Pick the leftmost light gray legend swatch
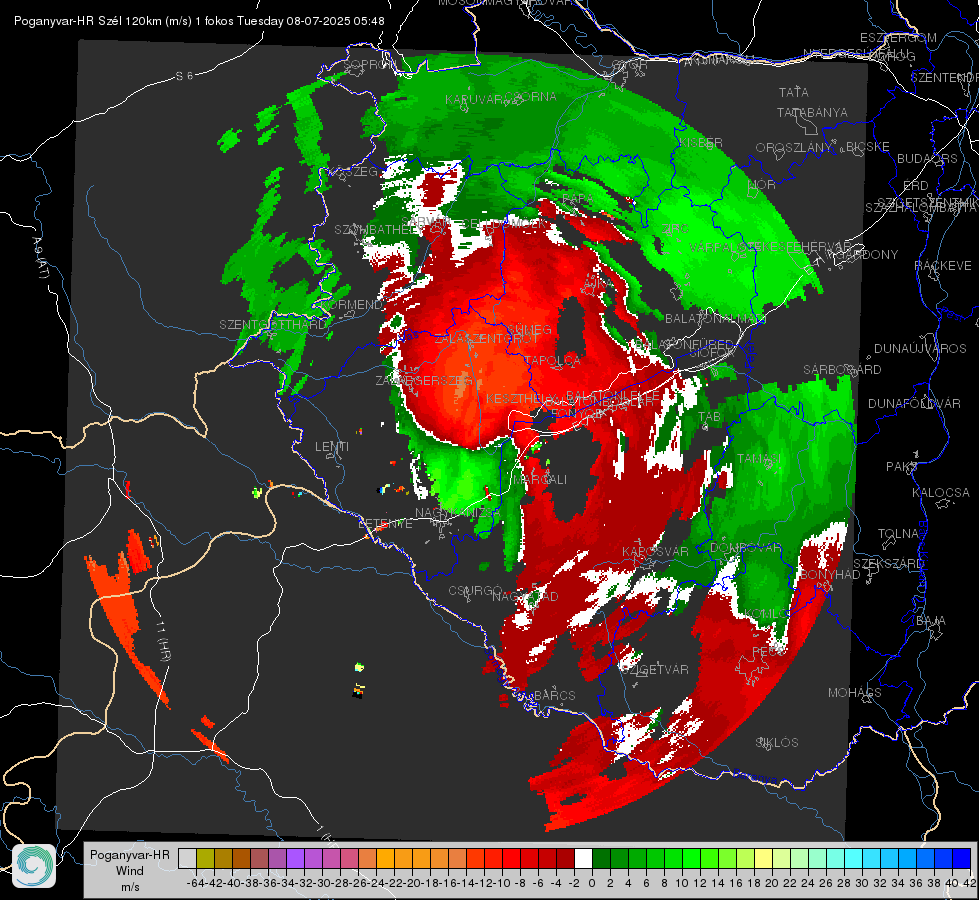The height and width of the screenshot is (900, 979). 187,858
